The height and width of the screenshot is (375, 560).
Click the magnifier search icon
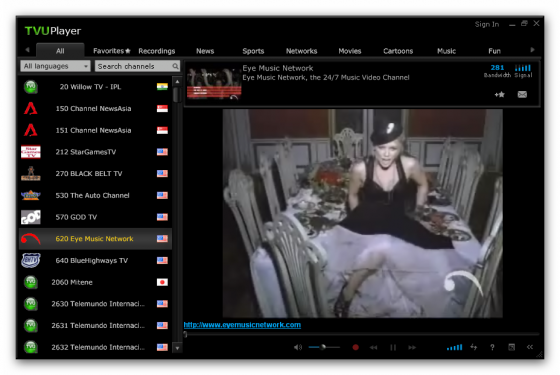click(x=175, y=66)
